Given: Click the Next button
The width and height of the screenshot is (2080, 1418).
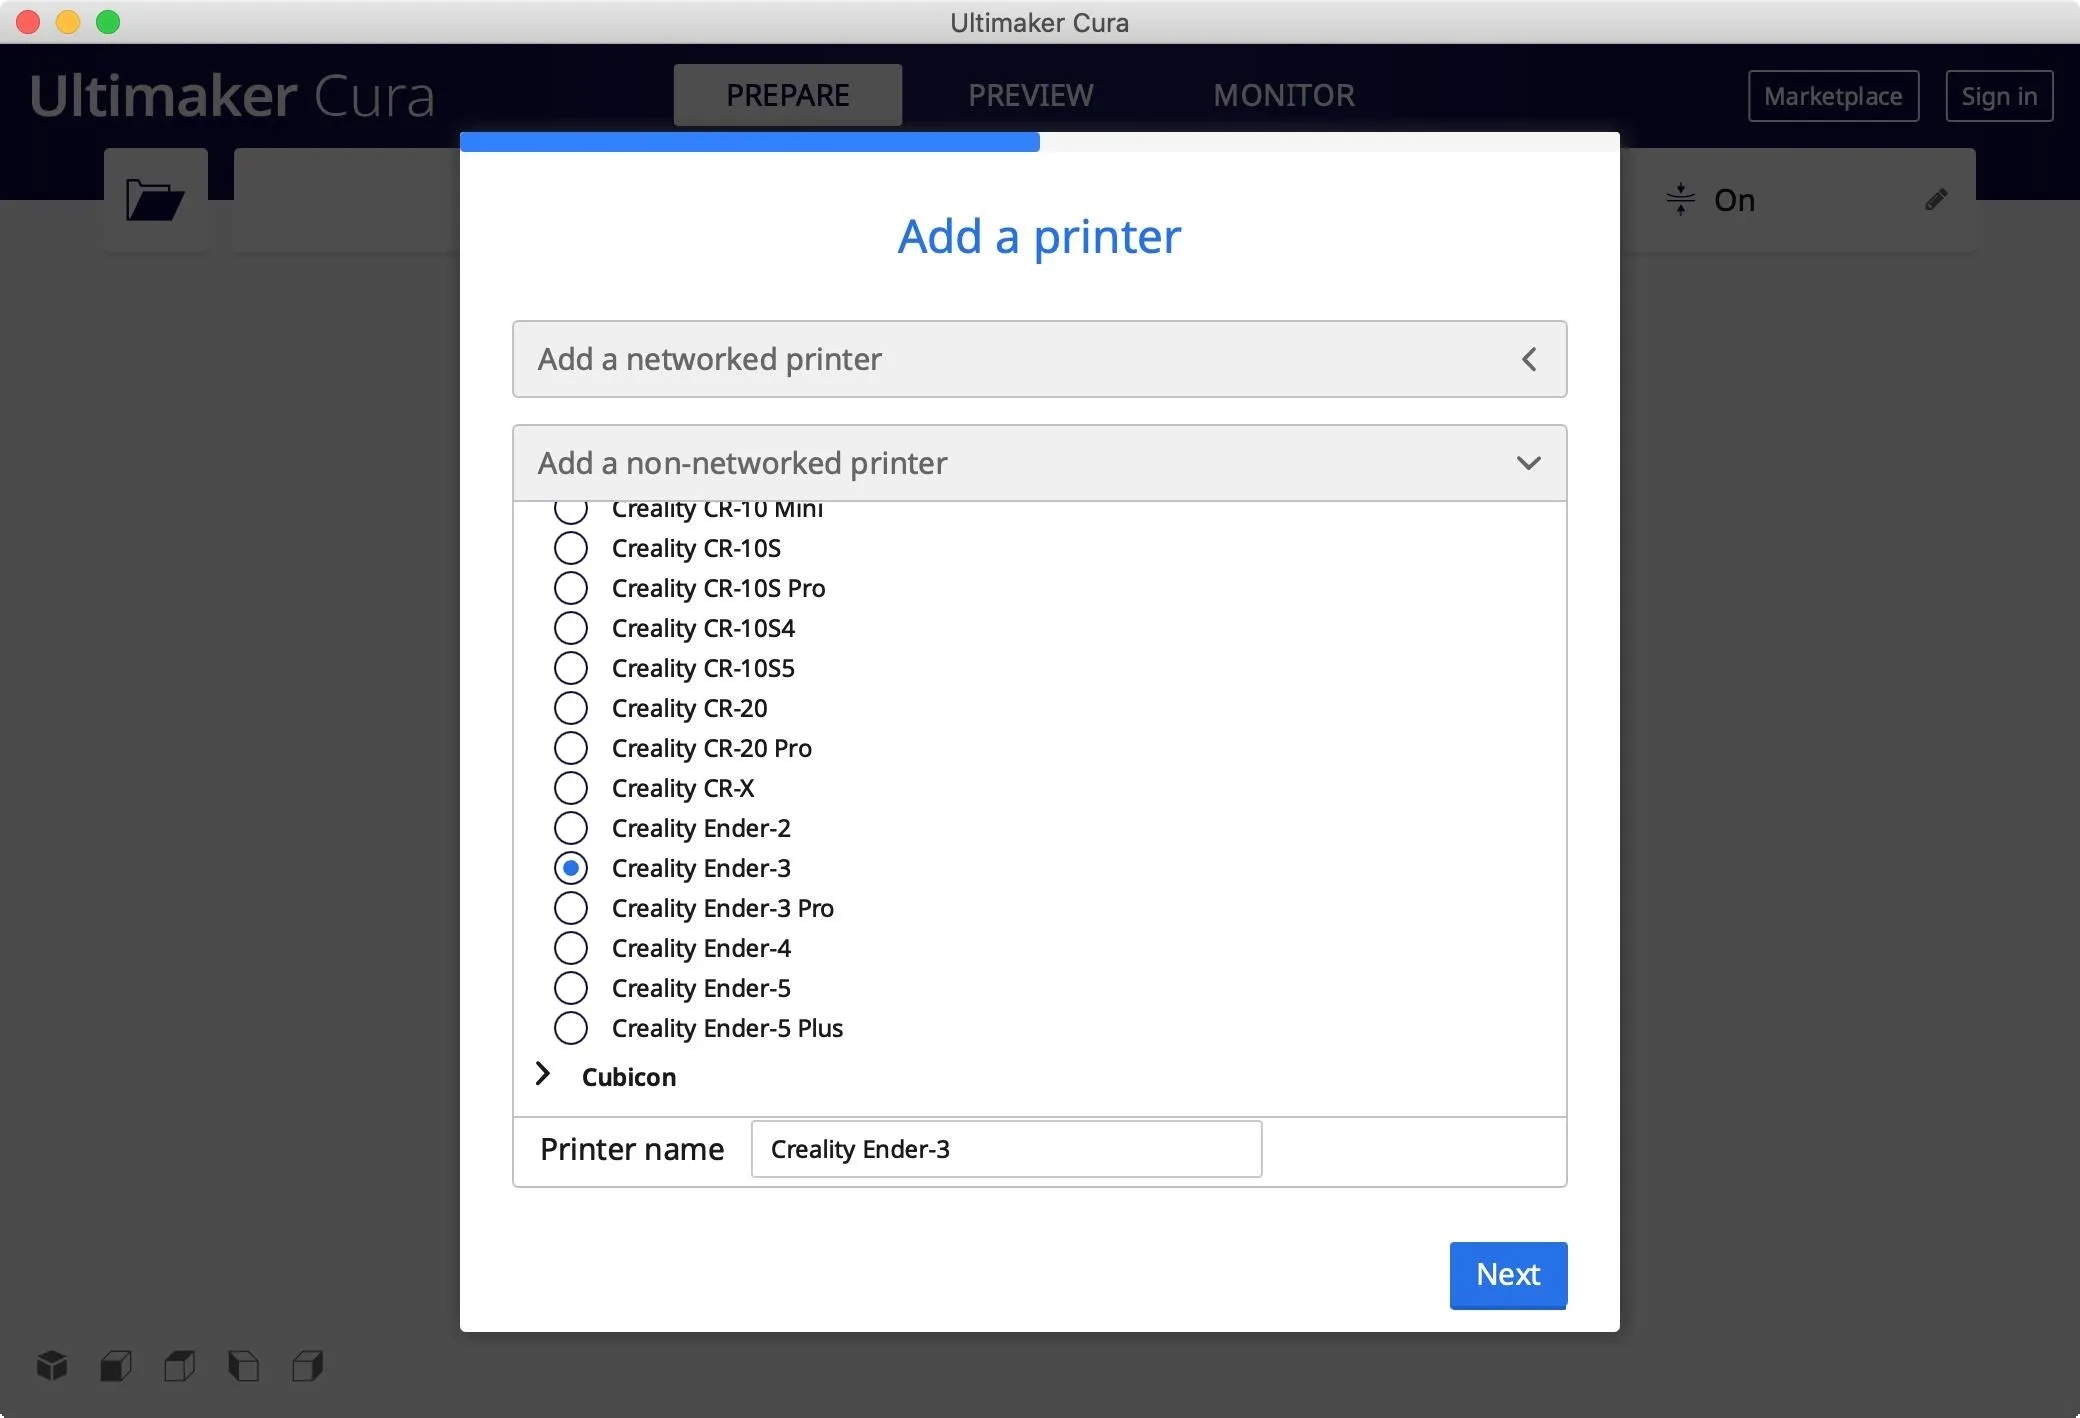Looking at the screenshot, I should (1508, 1275).
